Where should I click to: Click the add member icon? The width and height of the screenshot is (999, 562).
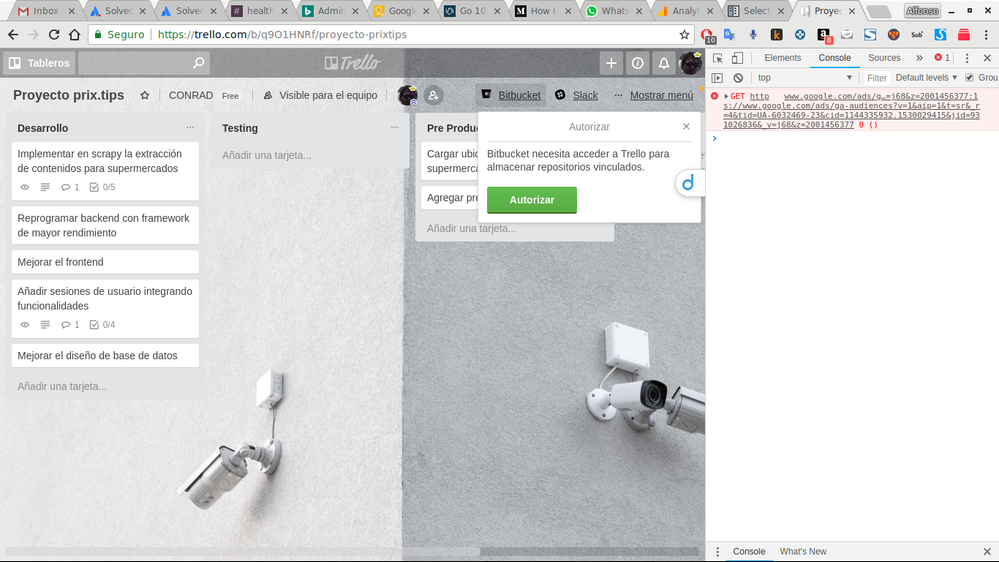coord(433,95)
